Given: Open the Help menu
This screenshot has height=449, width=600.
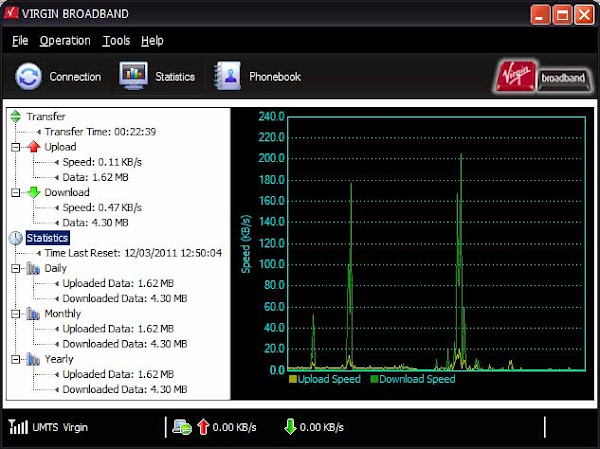Looking at the screenshot, I should coord(152,40).
